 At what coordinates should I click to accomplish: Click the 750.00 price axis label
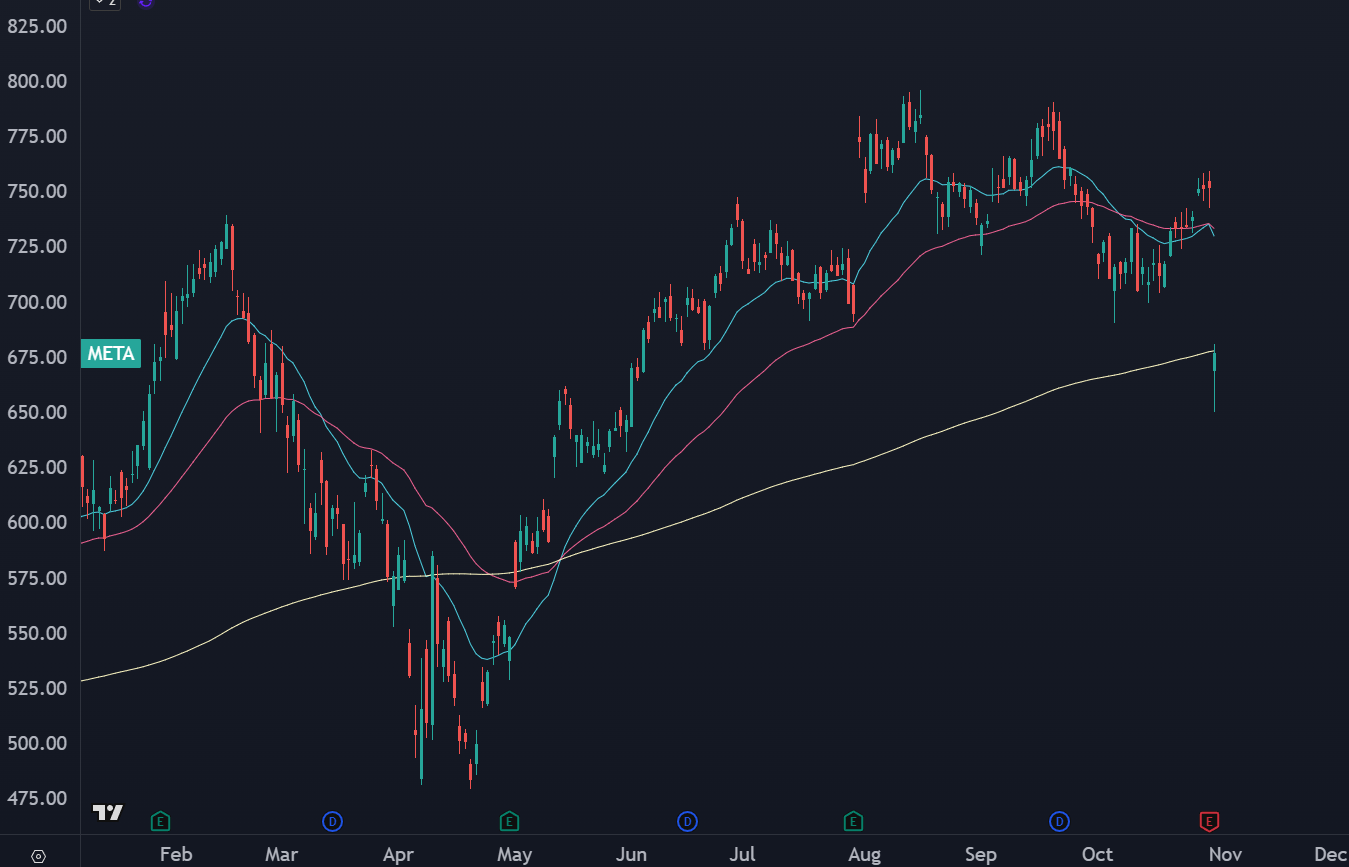[37, 191]
